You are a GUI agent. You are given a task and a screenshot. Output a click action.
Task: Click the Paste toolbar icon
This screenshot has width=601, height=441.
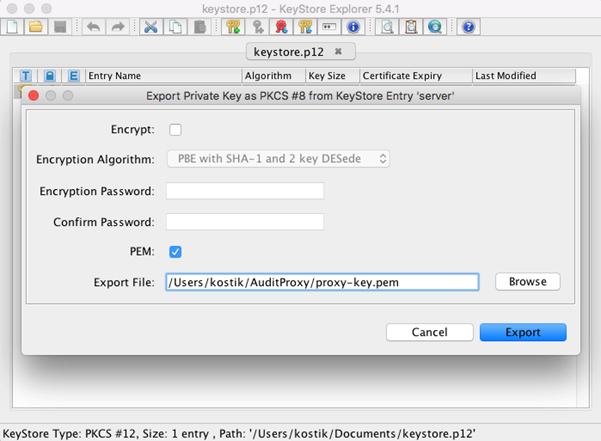click(x=199, y=27)
